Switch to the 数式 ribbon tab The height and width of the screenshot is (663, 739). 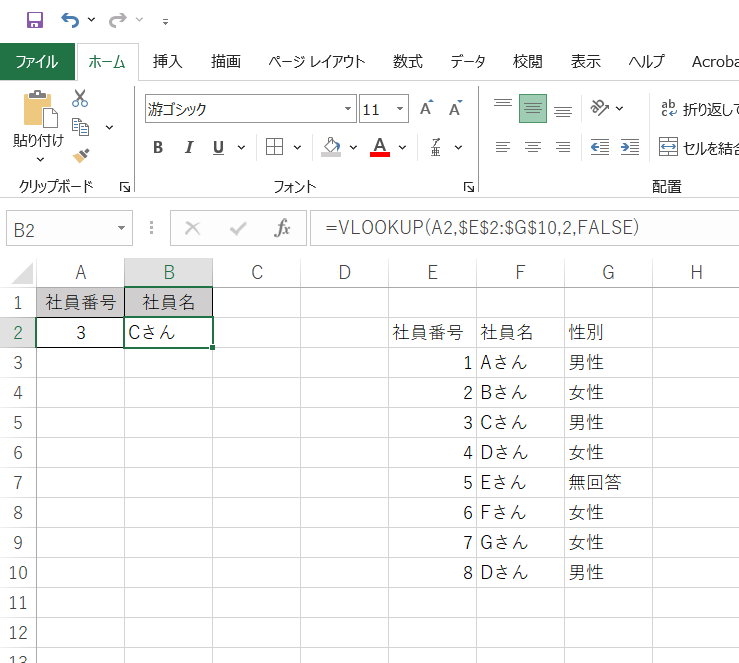pos(407,61)
